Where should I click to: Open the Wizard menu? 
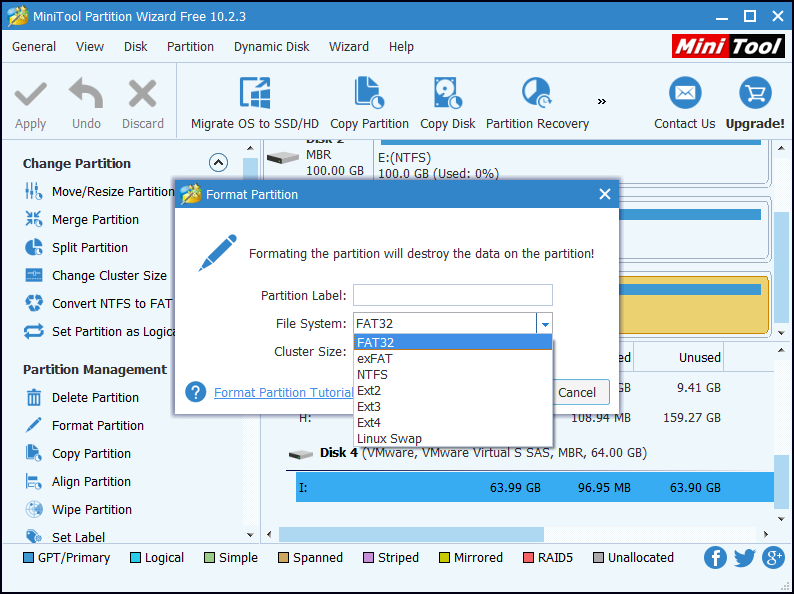(349, 47)
